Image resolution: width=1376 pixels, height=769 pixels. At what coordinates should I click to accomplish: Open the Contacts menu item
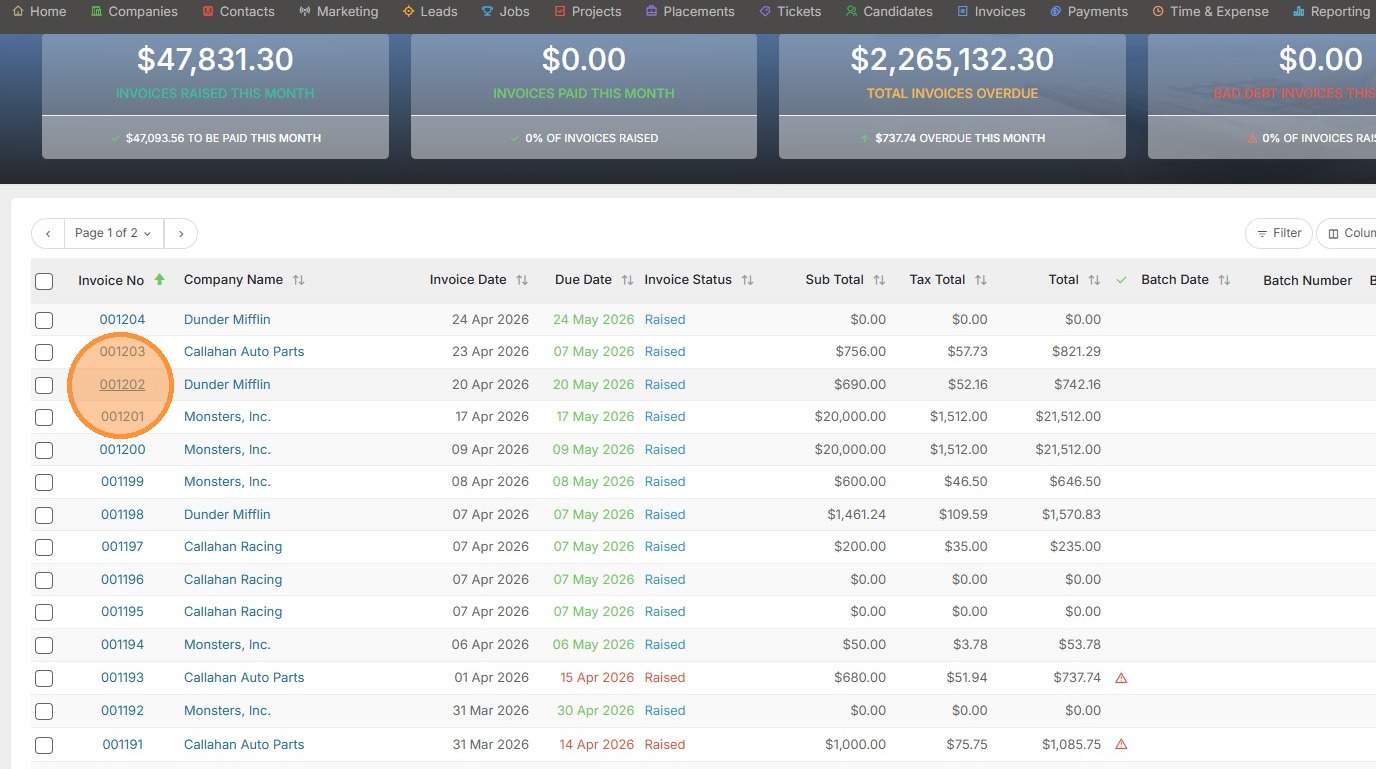pos(238,12)
